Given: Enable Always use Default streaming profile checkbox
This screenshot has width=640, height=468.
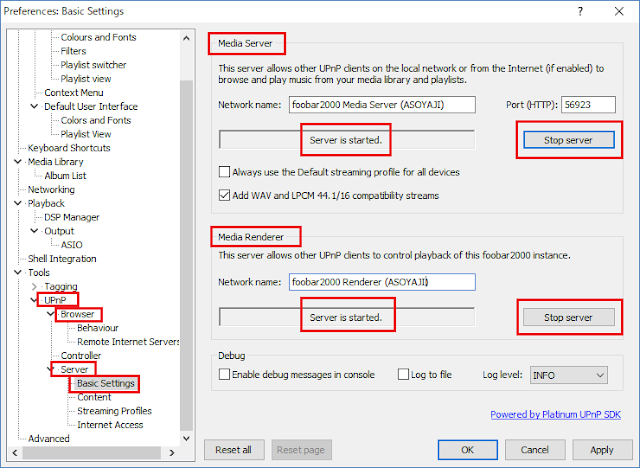Looking at the screenshot, I should tap(224, 172).
